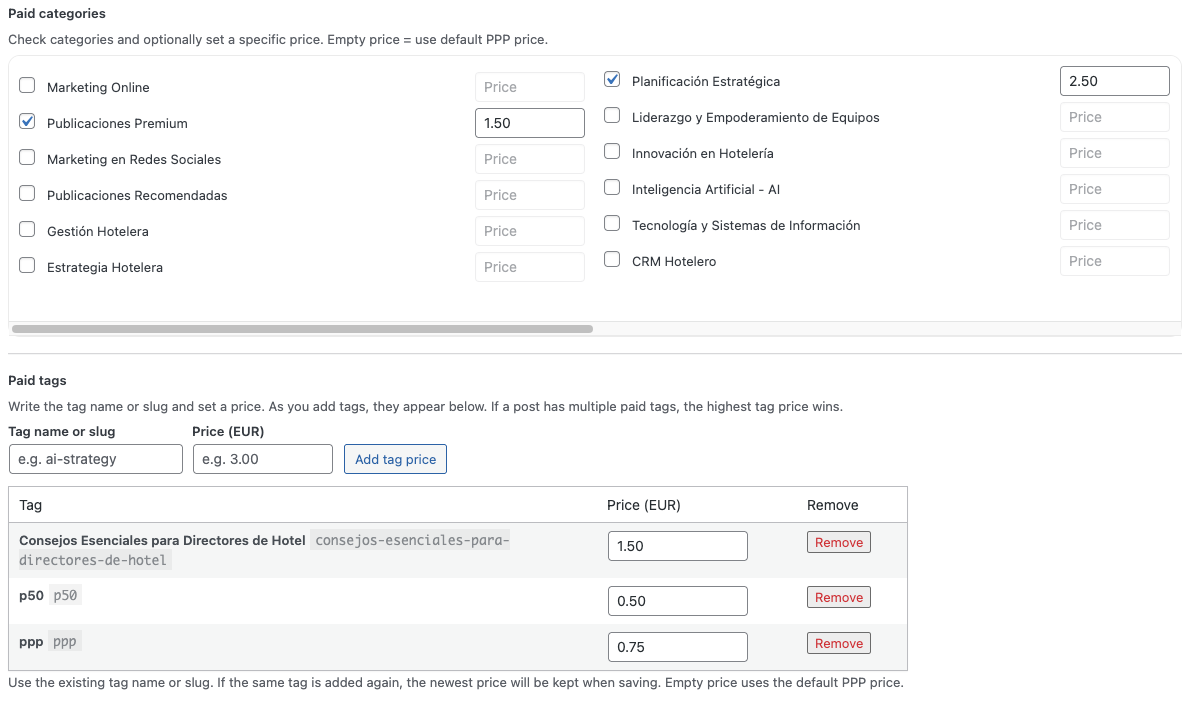Edit the 0.75 price for ppp tag
This screenshot has height=703, width=1187.
point(677,647)
